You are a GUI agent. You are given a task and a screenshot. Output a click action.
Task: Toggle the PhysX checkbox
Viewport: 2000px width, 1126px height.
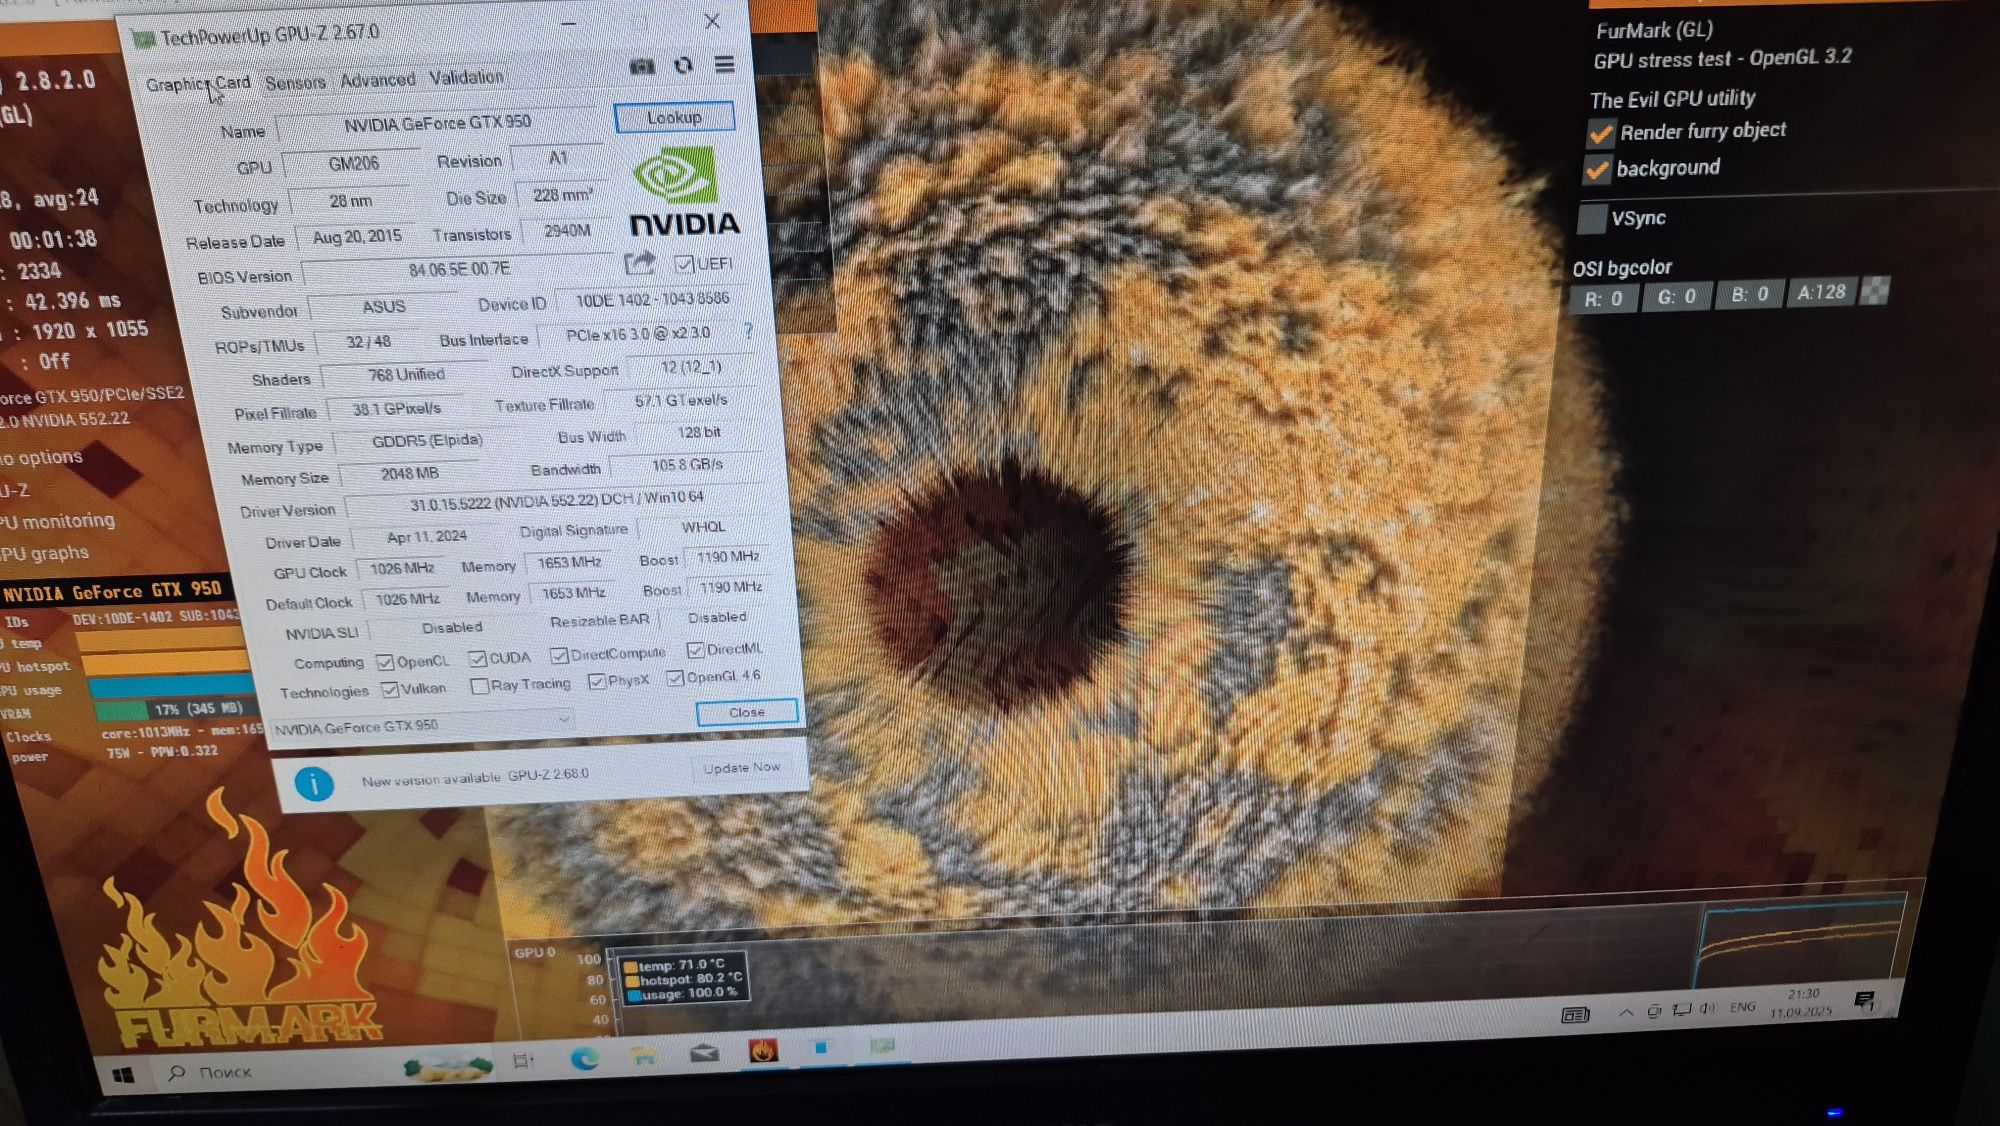597,681
